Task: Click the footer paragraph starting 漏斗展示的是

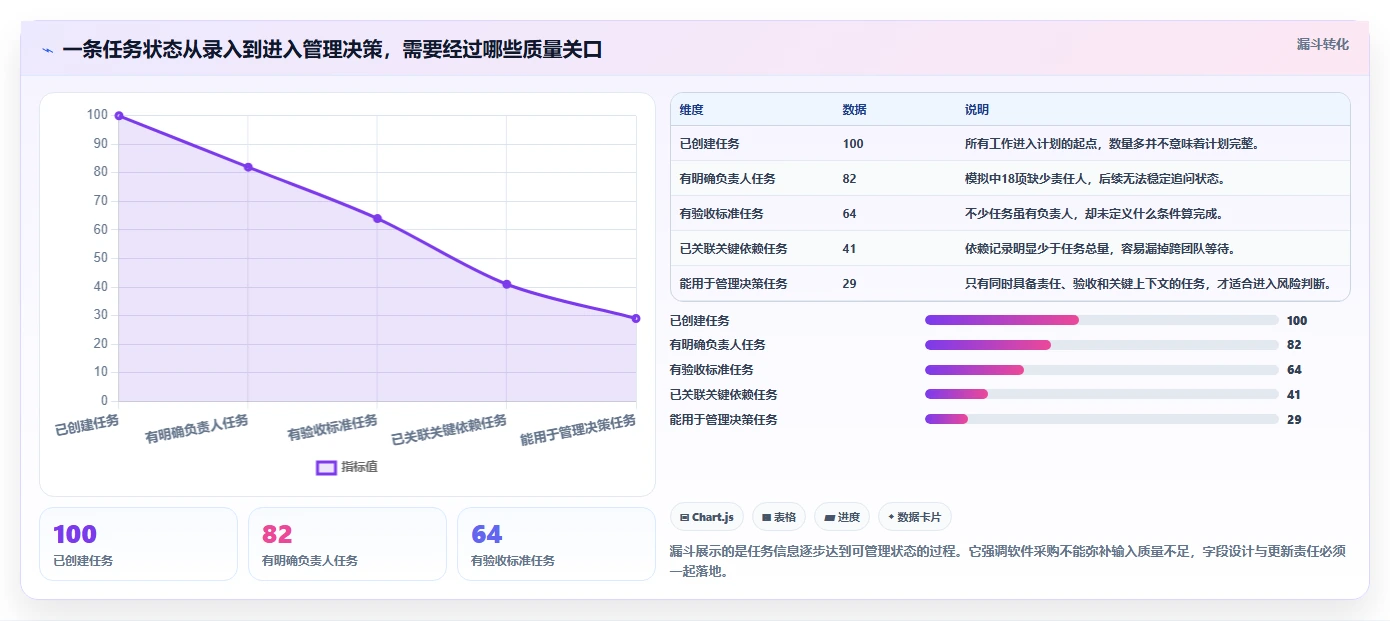Action: (1008, 561)
